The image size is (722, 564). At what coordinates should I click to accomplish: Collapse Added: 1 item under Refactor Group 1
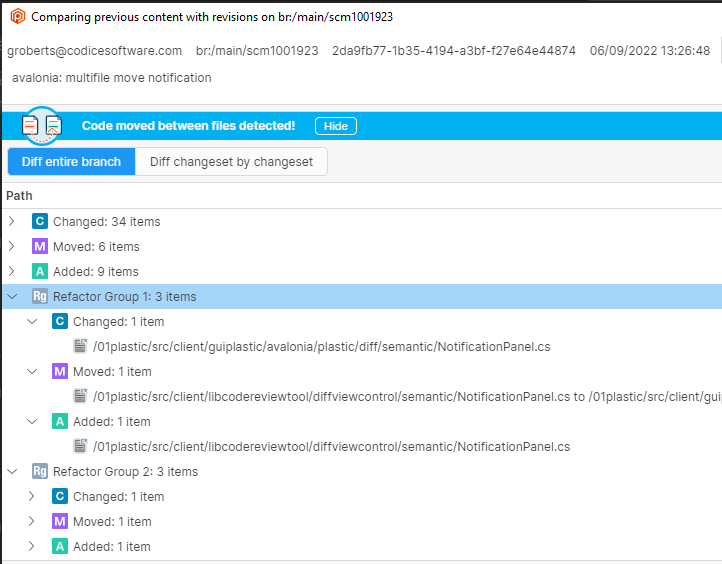[x=32, y=422]
